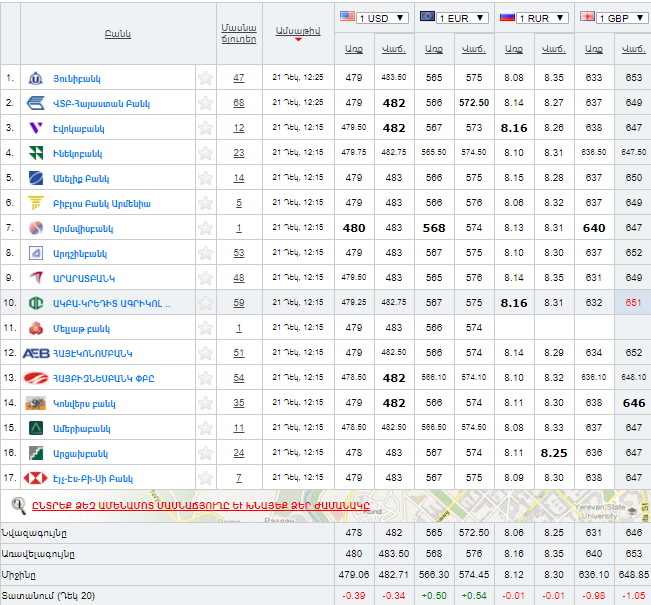The height and width of the screenshot is (605, 651).
Task: Sort by EUR Առք buy column
Action: [x=434, y=49]
